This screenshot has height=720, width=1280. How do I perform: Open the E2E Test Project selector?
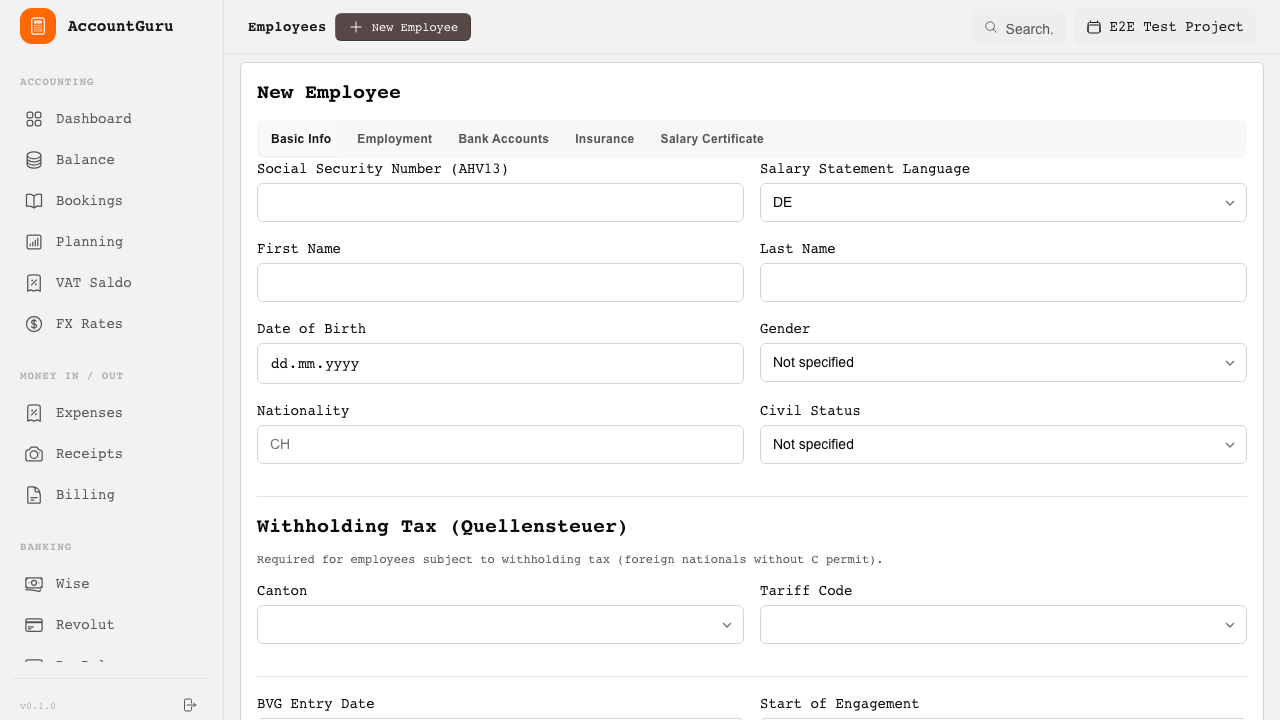point(1165,27)
